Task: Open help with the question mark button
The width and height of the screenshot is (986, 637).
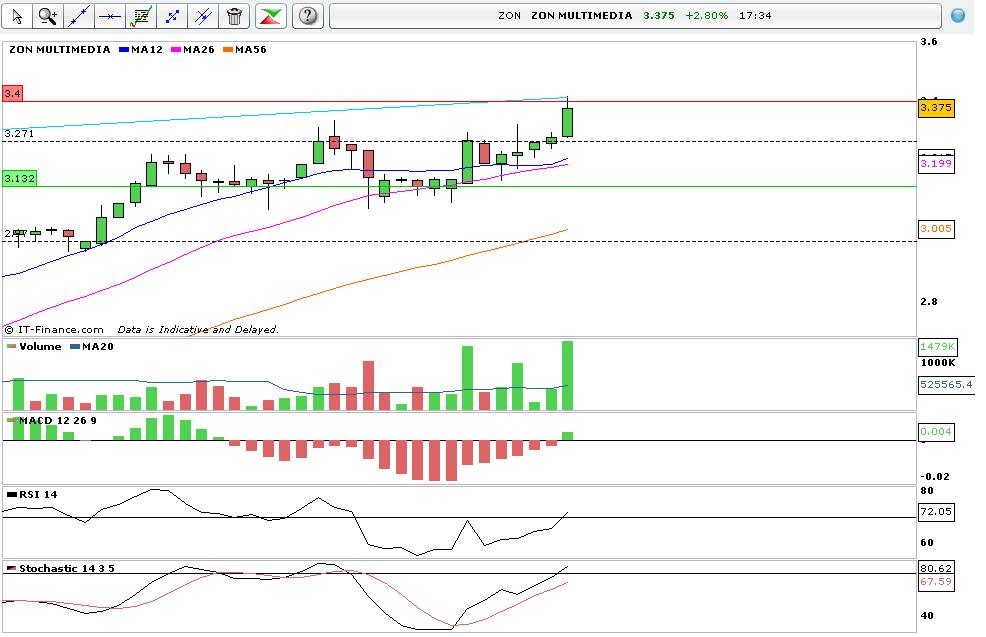Action: click(x=307, y=16)
